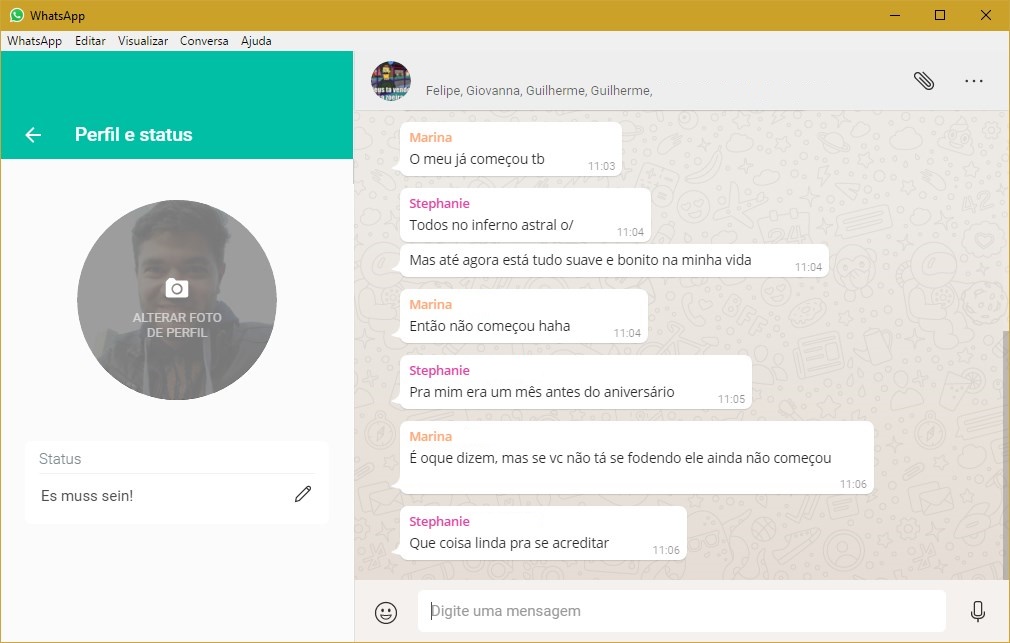This screenshot has height=643, width=1010.
Task: Open the Editar menu
Action: click(90, 41)
